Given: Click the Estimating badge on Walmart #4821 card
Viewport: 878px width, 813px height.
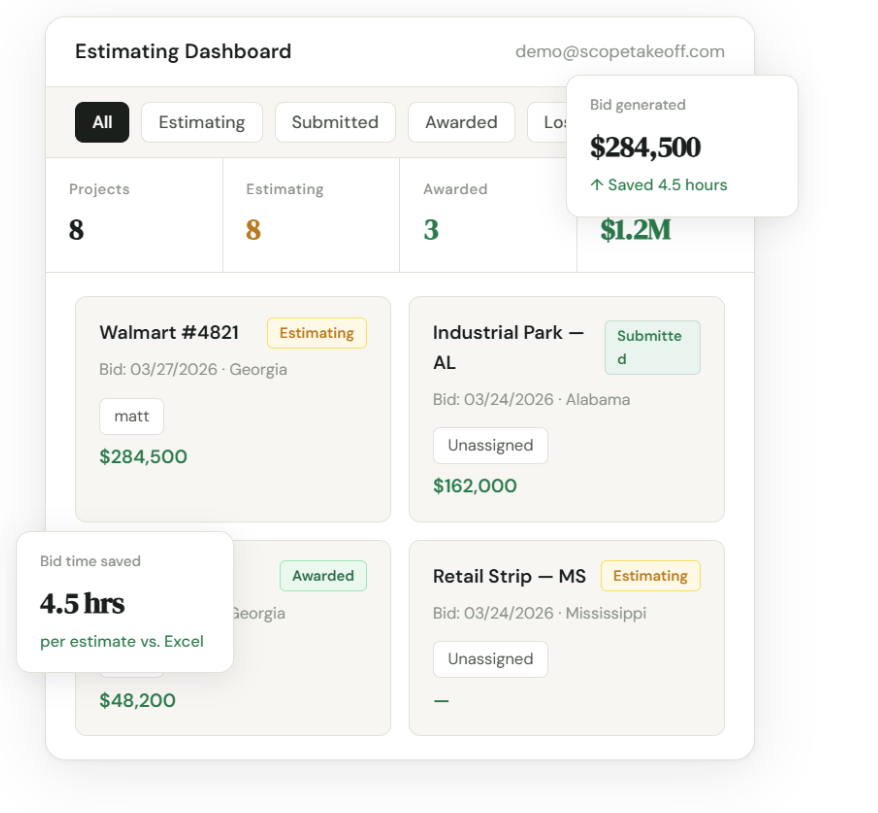Looking at the screenshot, I should point(316,333).
